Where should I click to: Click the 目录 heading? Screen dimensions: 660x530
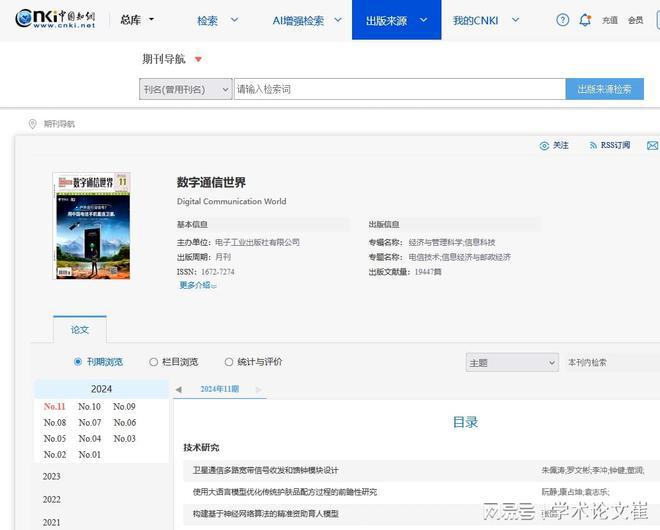[465, 422]
